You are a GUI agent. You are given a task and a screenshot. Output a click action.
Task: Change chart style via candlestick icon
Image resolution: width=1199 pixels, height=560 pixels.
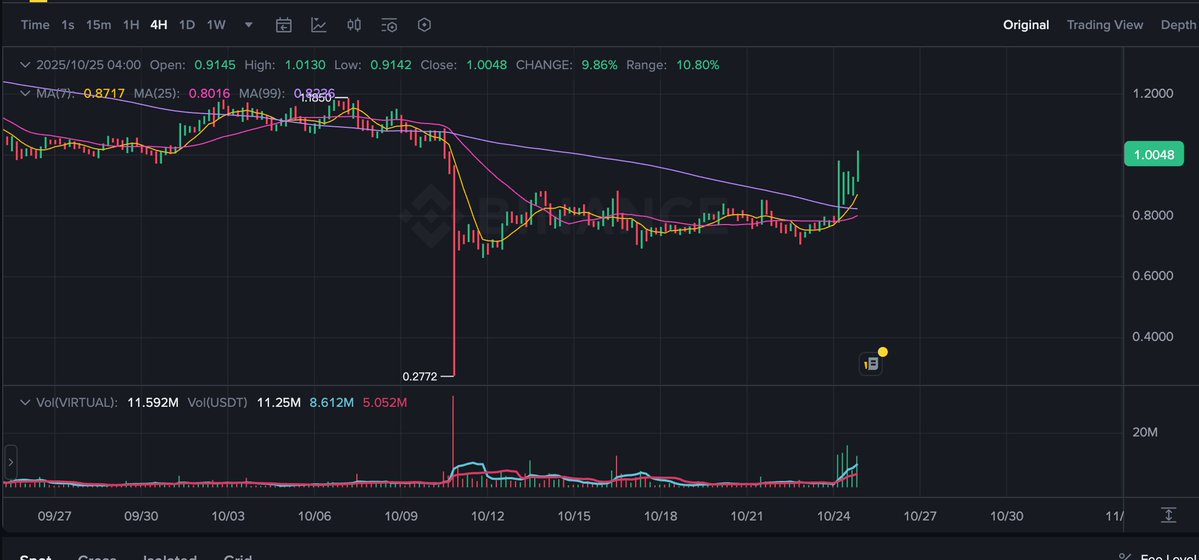point(354,25)
